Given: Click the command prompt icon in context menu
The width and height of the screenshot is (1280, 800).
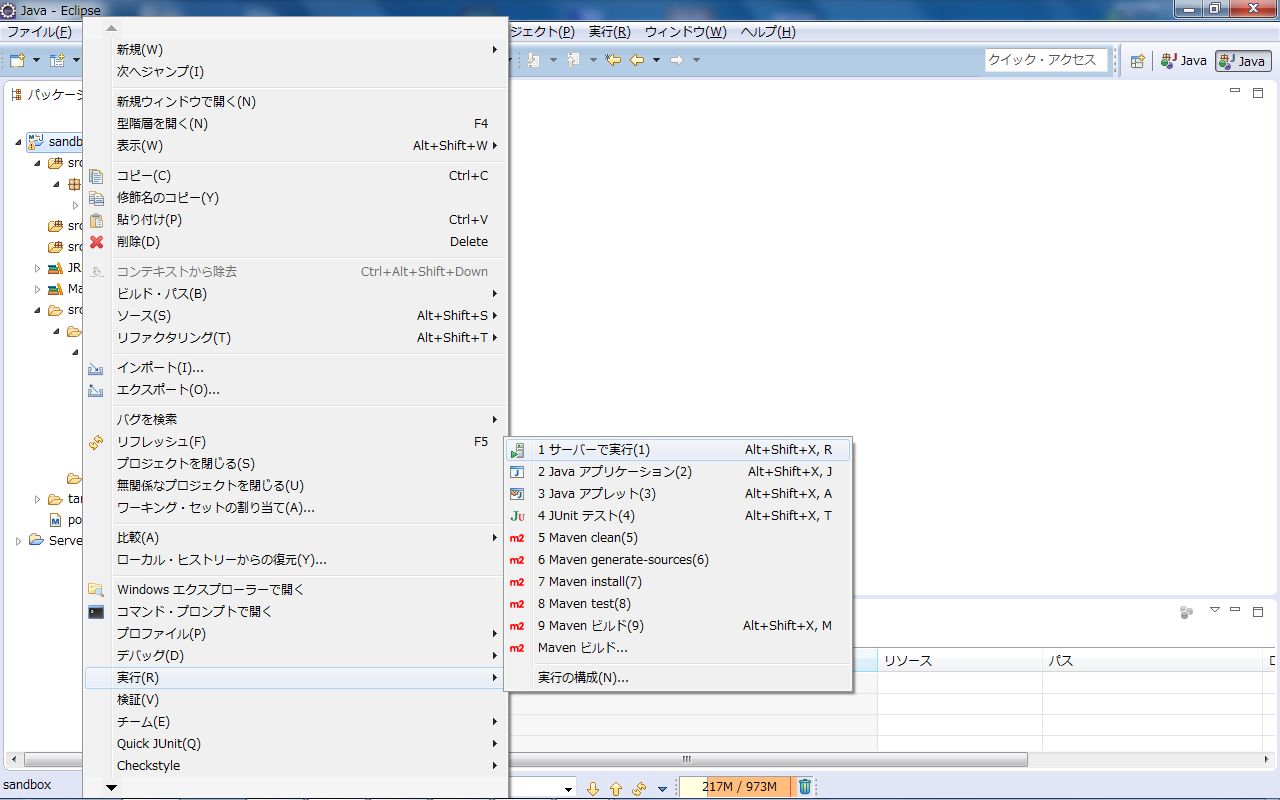Looking at the screenshot, I should point(96,612).
